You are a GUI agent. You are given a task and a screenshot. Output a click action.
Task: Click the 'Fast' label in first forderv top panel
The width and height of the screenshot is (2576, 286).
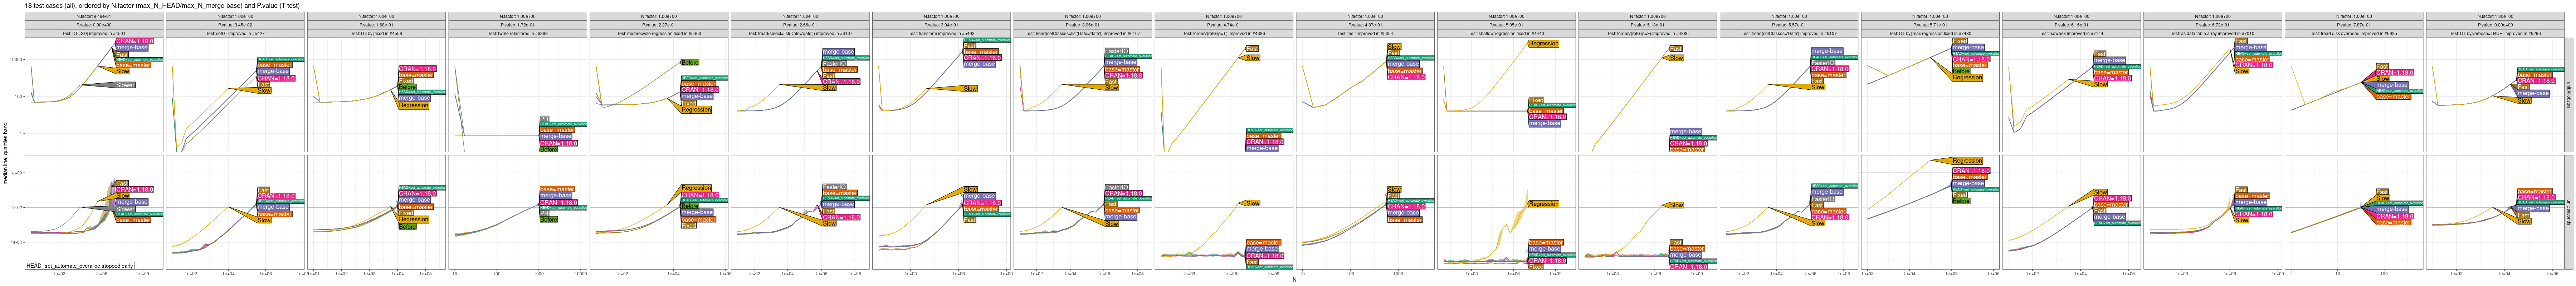[x=1252, y=49]
